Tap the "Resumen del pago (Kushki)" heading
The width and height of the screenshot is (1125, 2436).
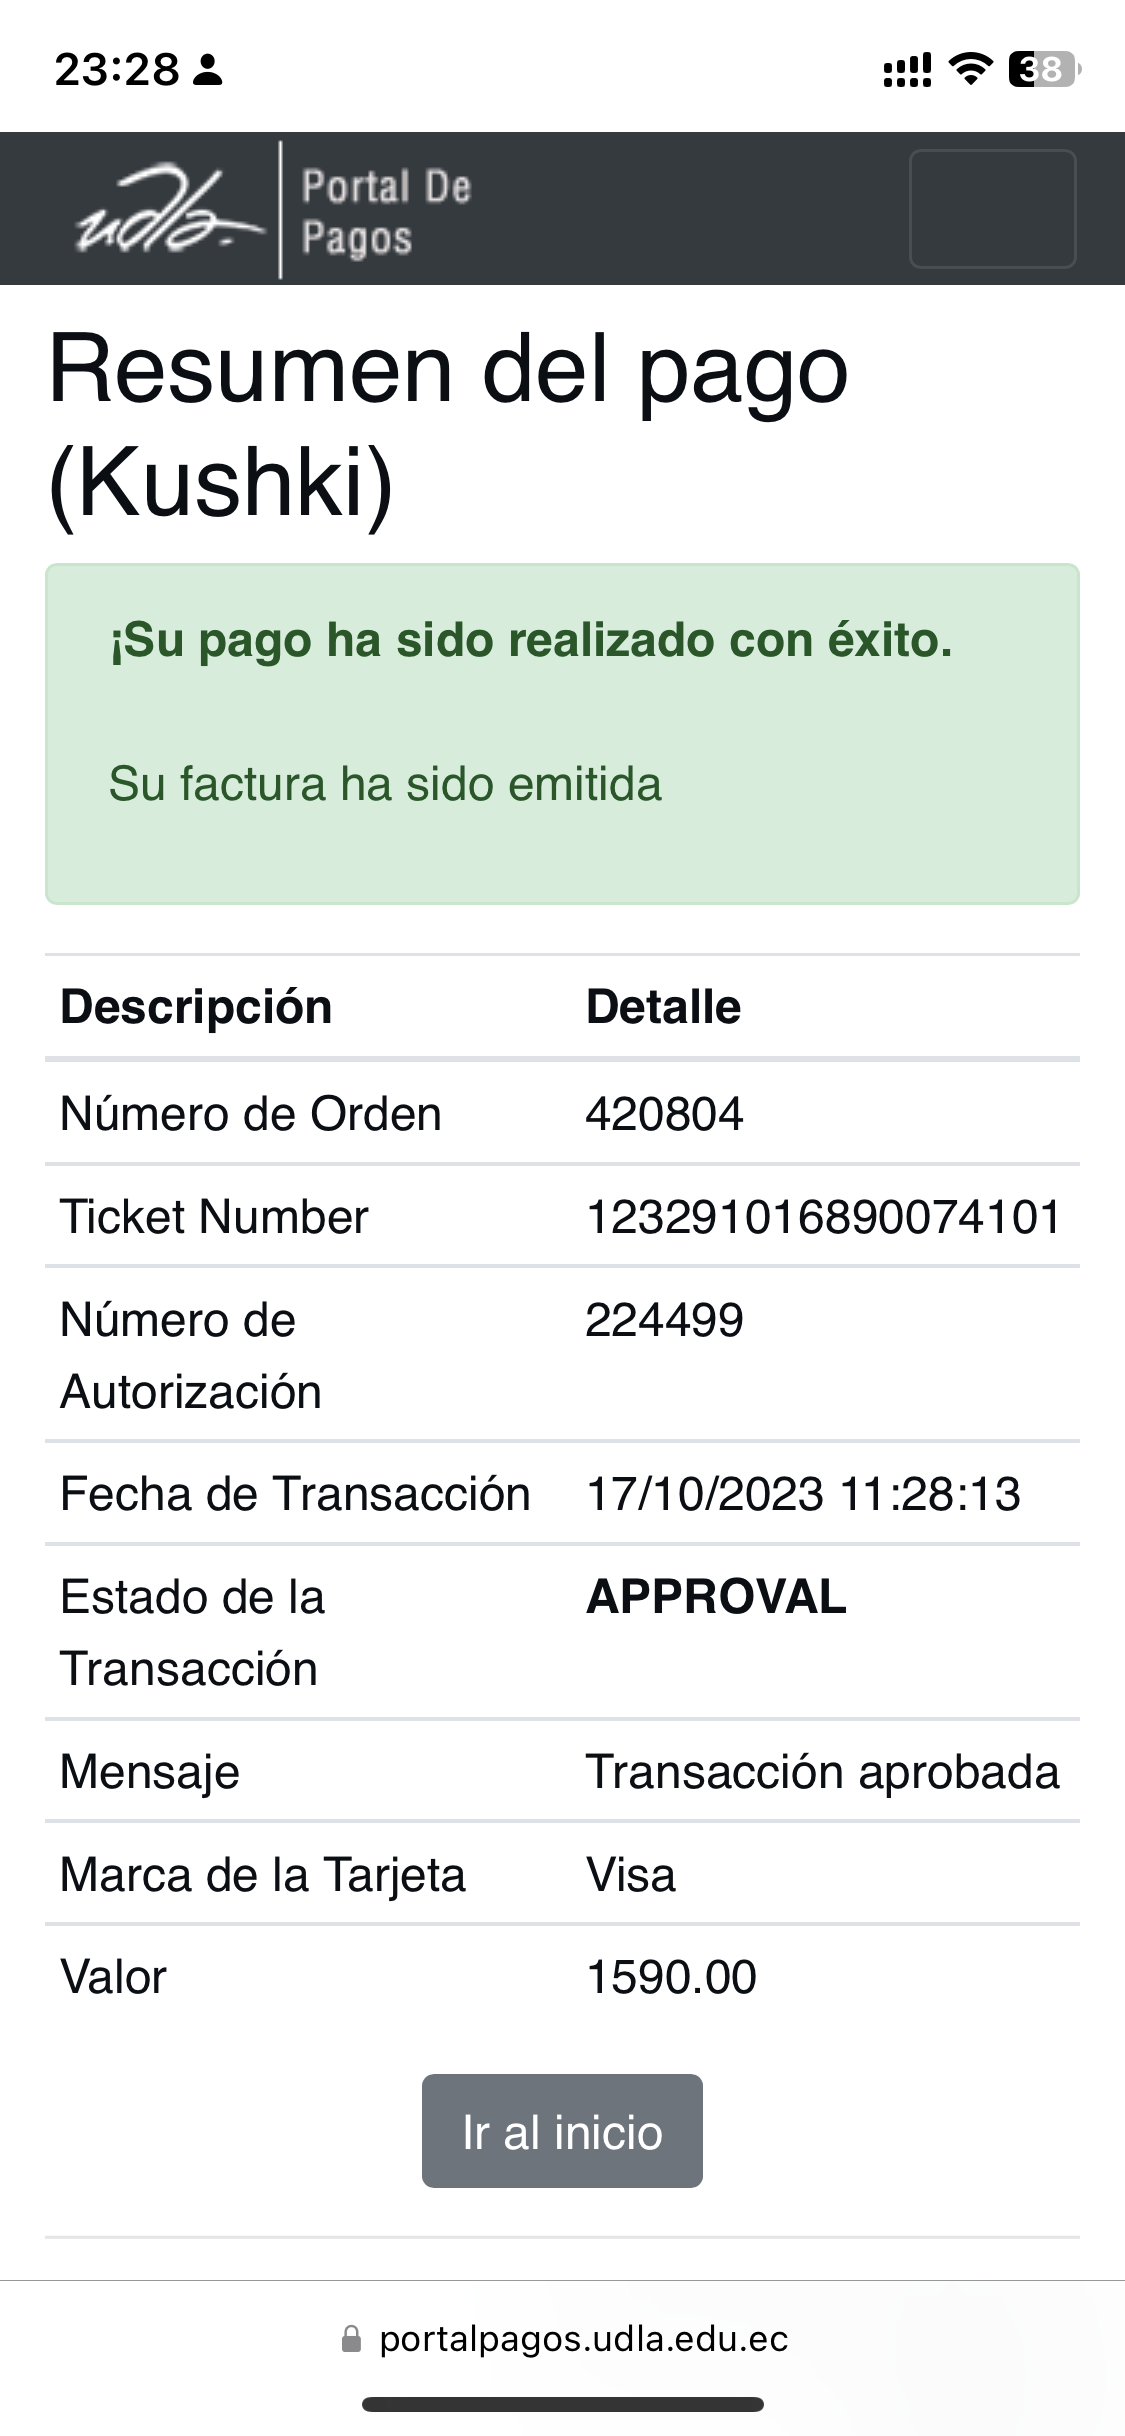pos(448,426)
